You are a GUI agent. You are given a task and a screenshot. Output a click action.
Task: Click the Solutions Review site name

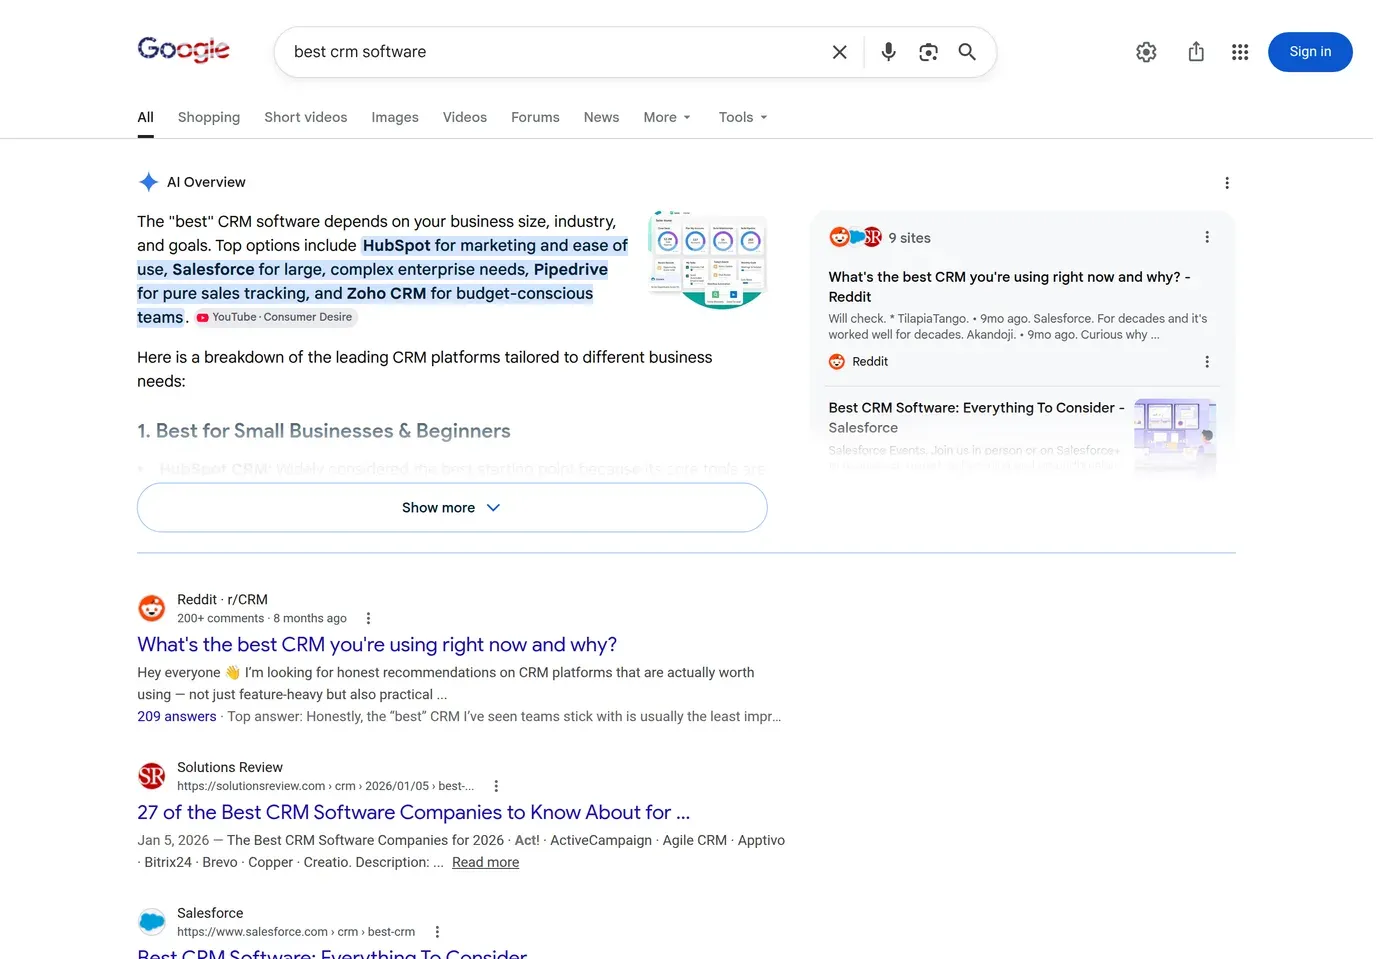pyautogui.click(x=230, y=768)
